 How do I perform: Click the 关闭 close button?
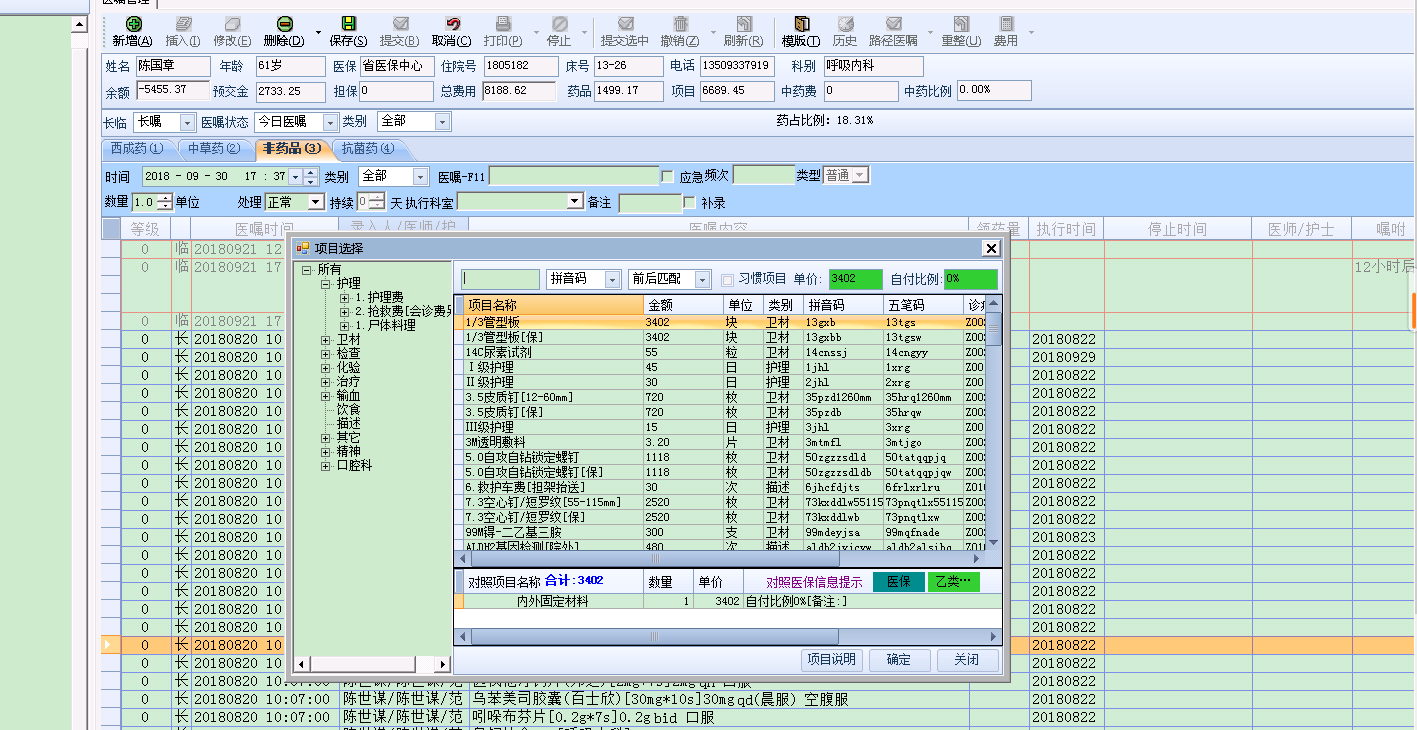pos(967,660)
